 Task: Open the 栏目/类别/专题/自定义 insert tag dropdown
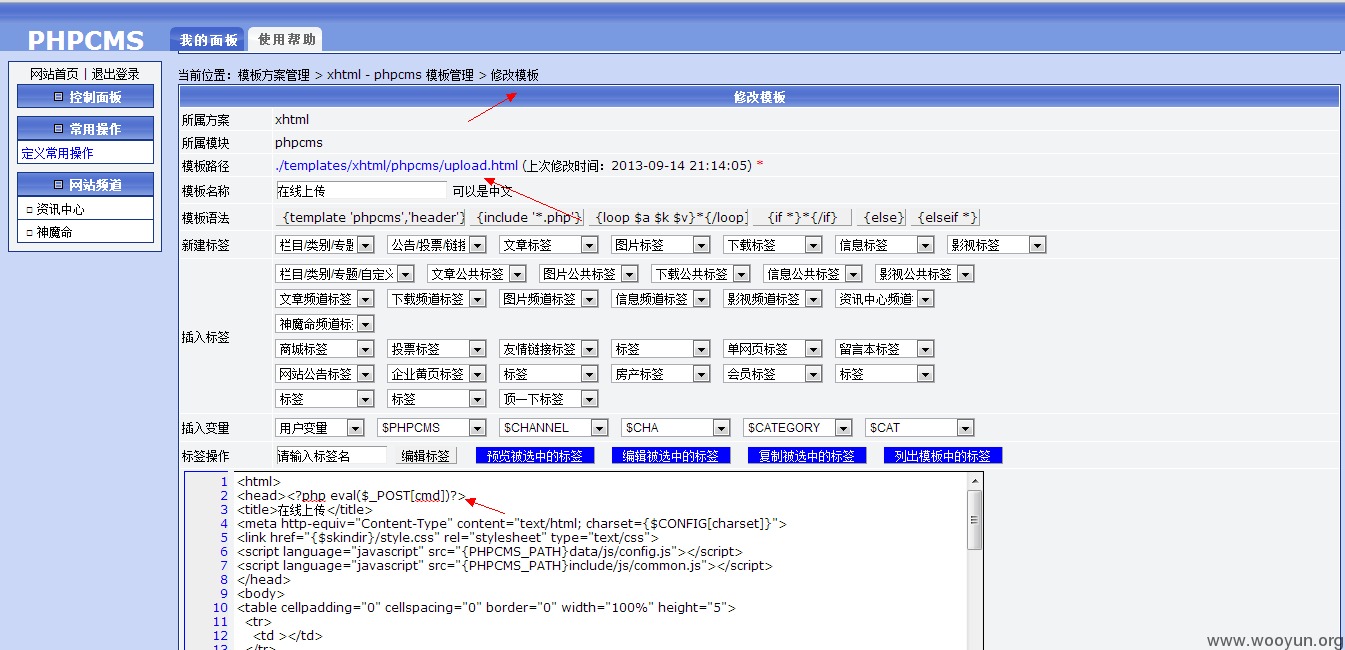pos(345,274)
